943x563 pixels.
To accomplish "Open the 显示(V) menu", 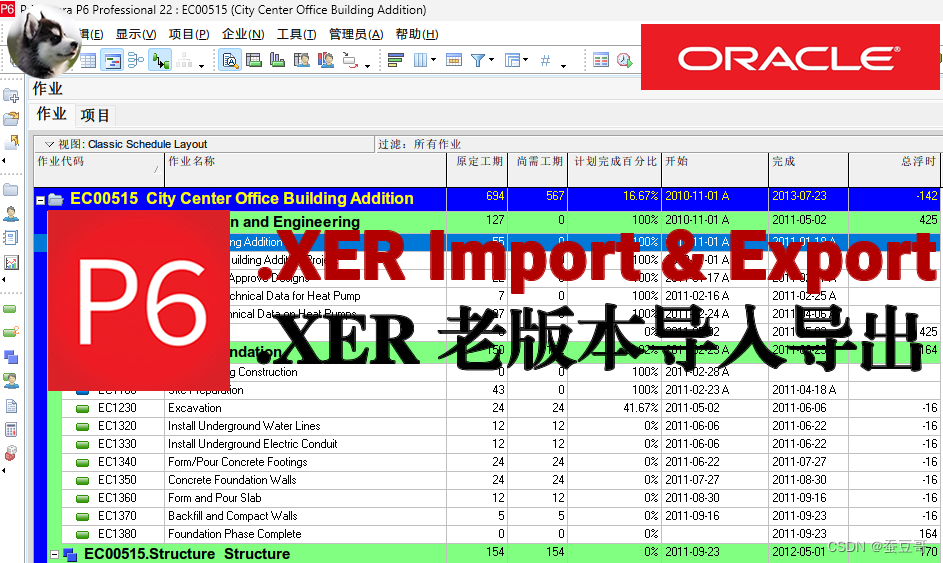I will tap(136, 34).
